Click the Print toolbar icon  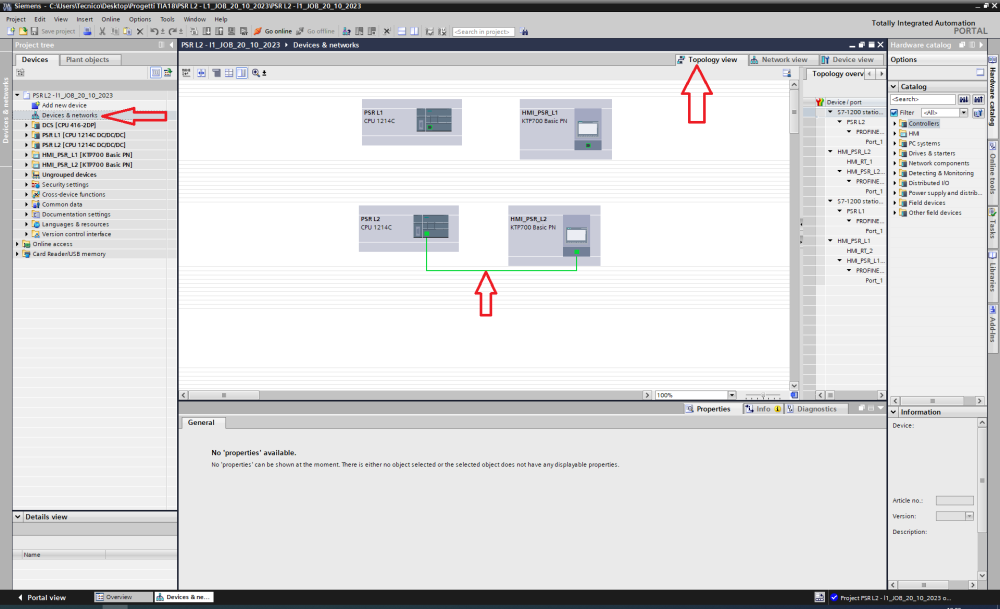(x=87, y=31)
